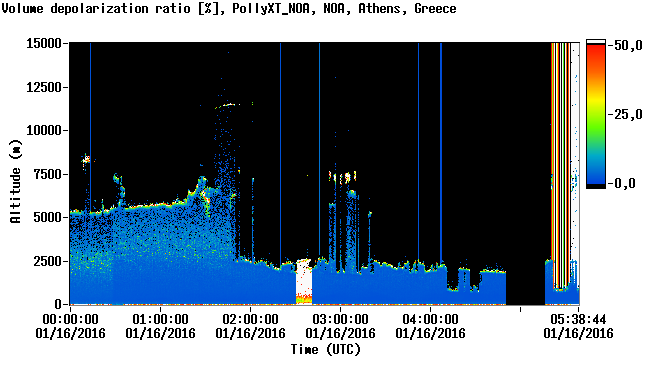Click the chart title mentioning PollyXT_NOA
This screenshot has height=389, width=665.
[229, 9]
